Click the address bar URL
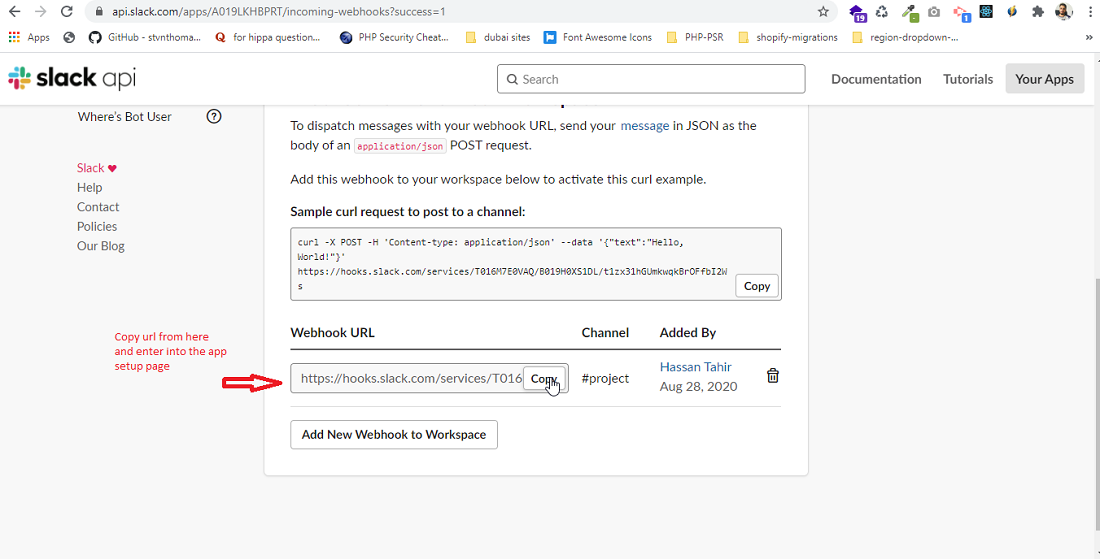Viewport: 1100px width, 559px height. pos(278,12)
